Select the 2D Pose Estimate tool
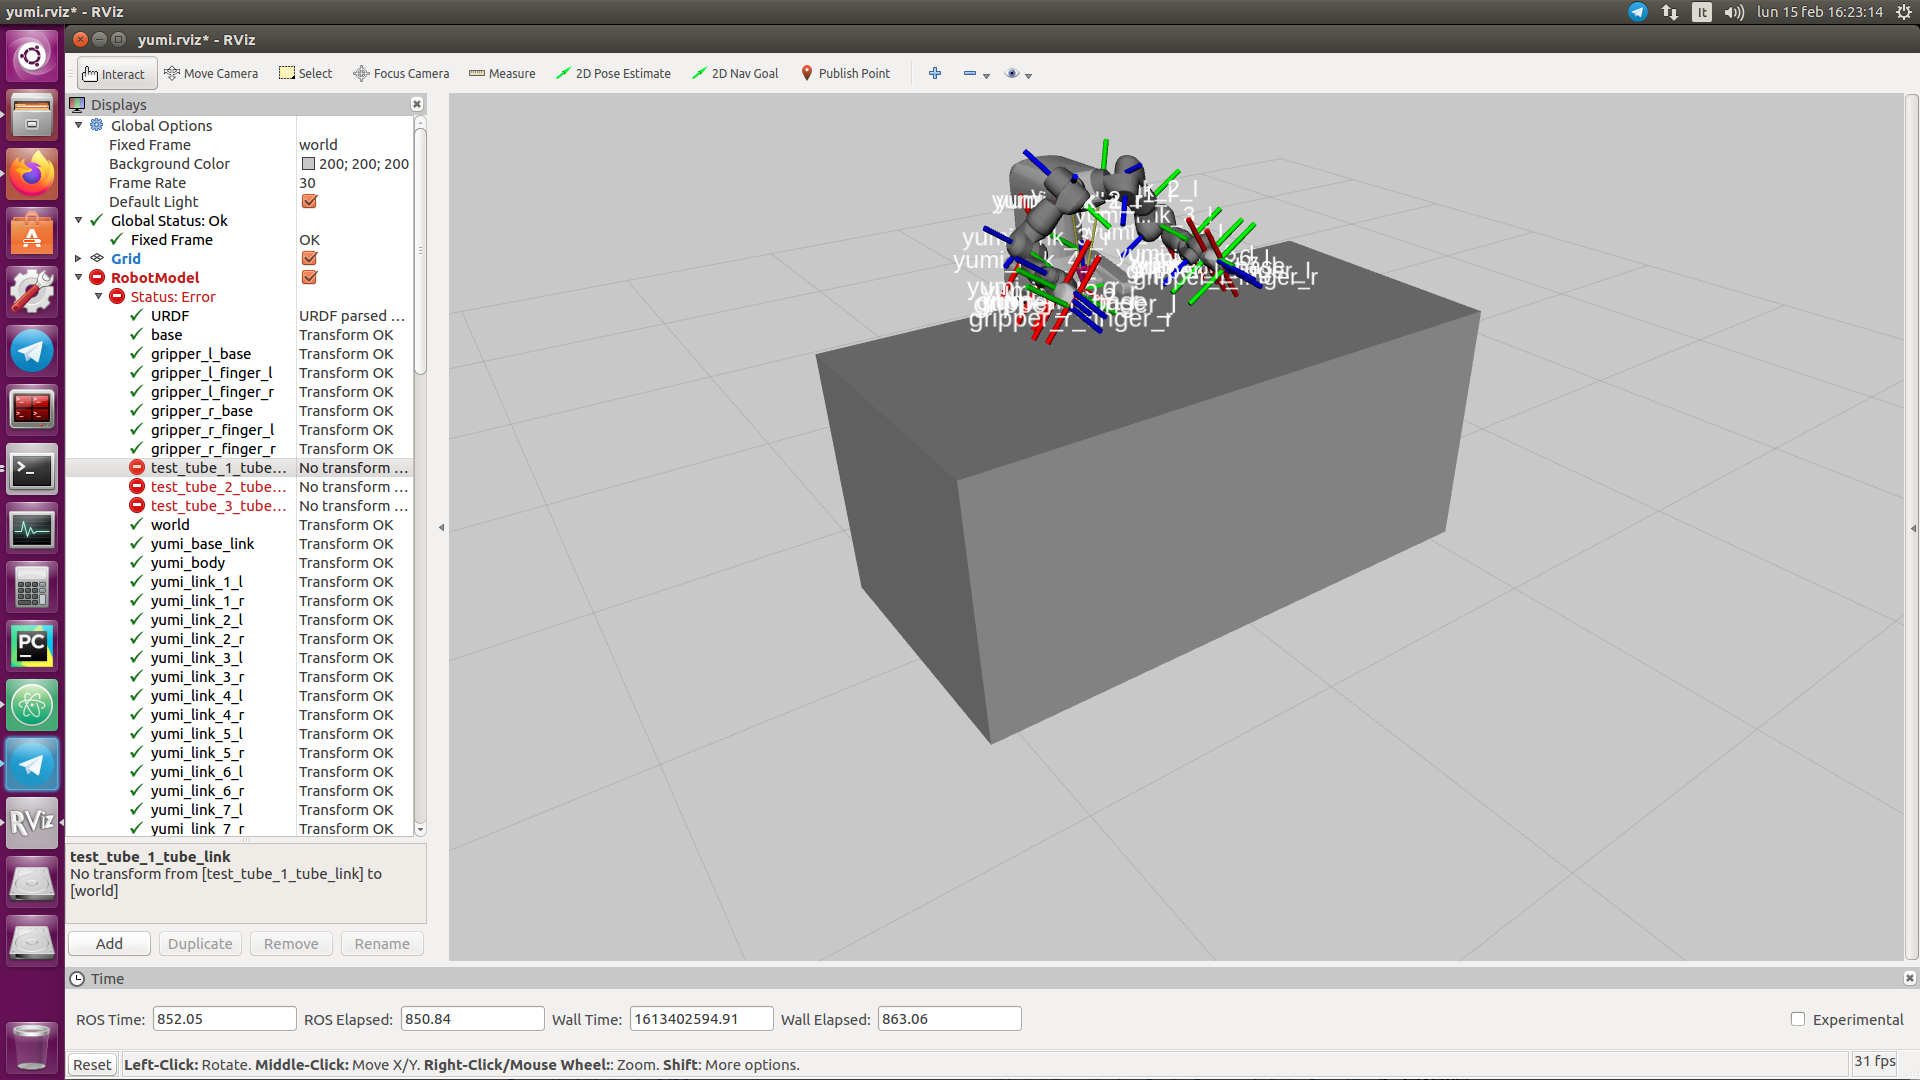Viewport: 1920px width, 1080px height. click(613, 73)
